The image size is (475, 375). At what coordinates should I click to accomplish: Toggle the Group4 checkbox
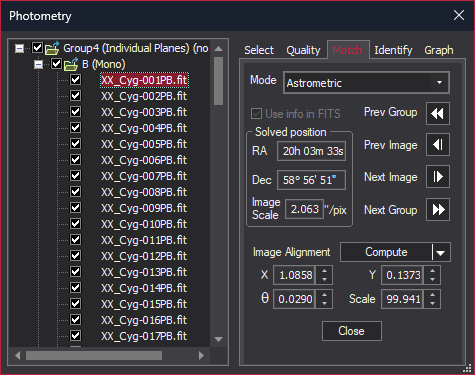[37, 48]
